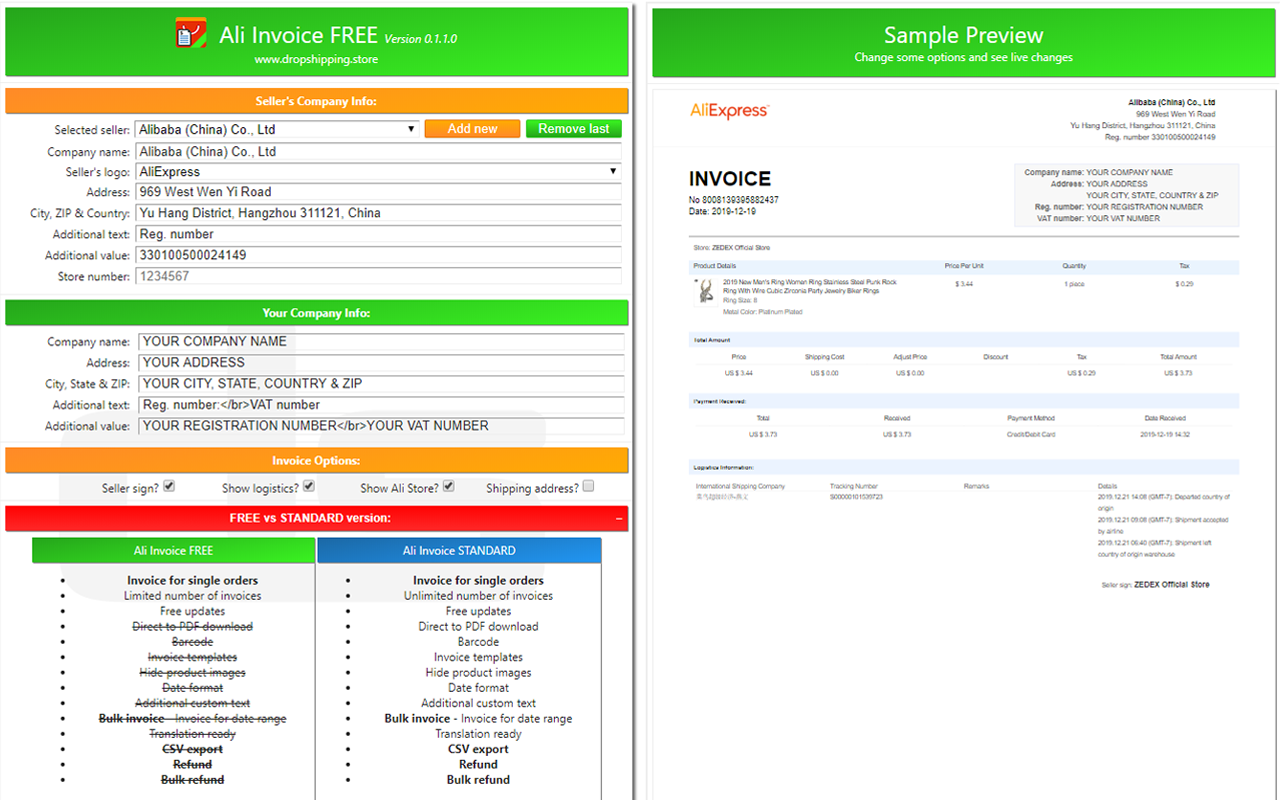This screenshot has width=1280, height=800.
Task: Click the FREE vs STANDARD version header
Action: click(x=317, y=518)
